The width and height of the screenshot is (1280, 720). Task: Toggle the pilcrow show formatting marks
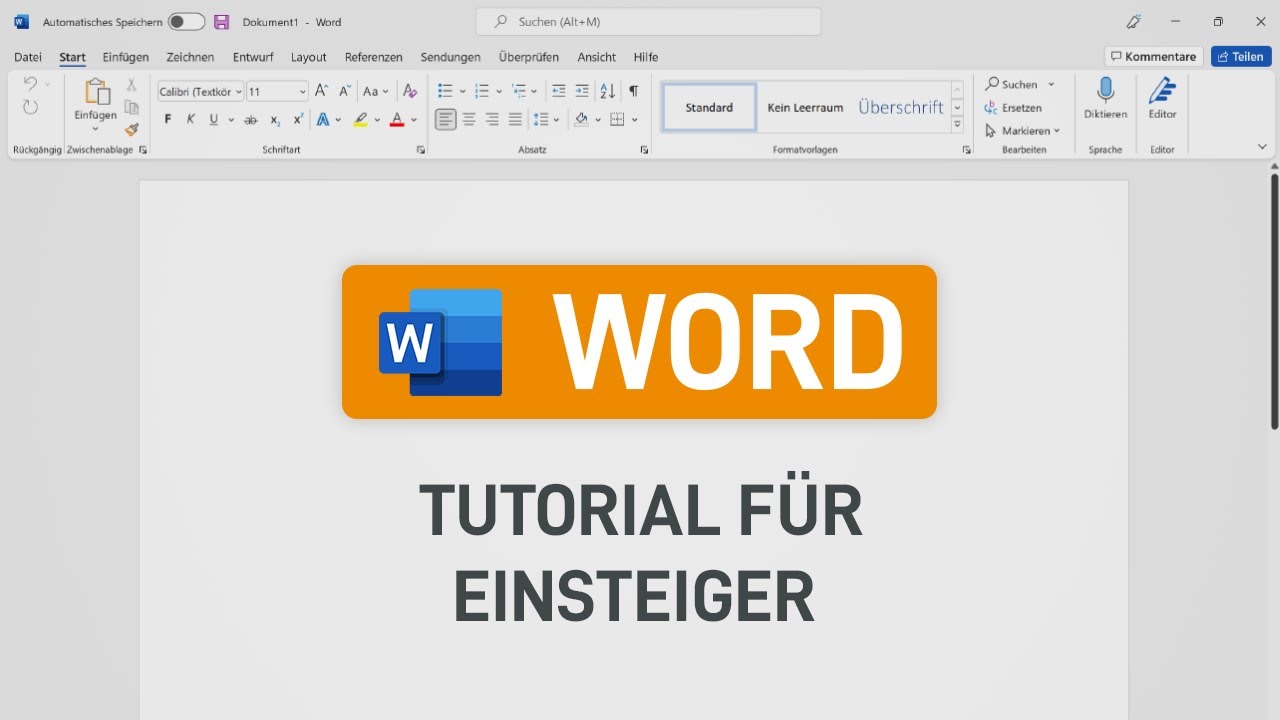click(x=633, y=91)
